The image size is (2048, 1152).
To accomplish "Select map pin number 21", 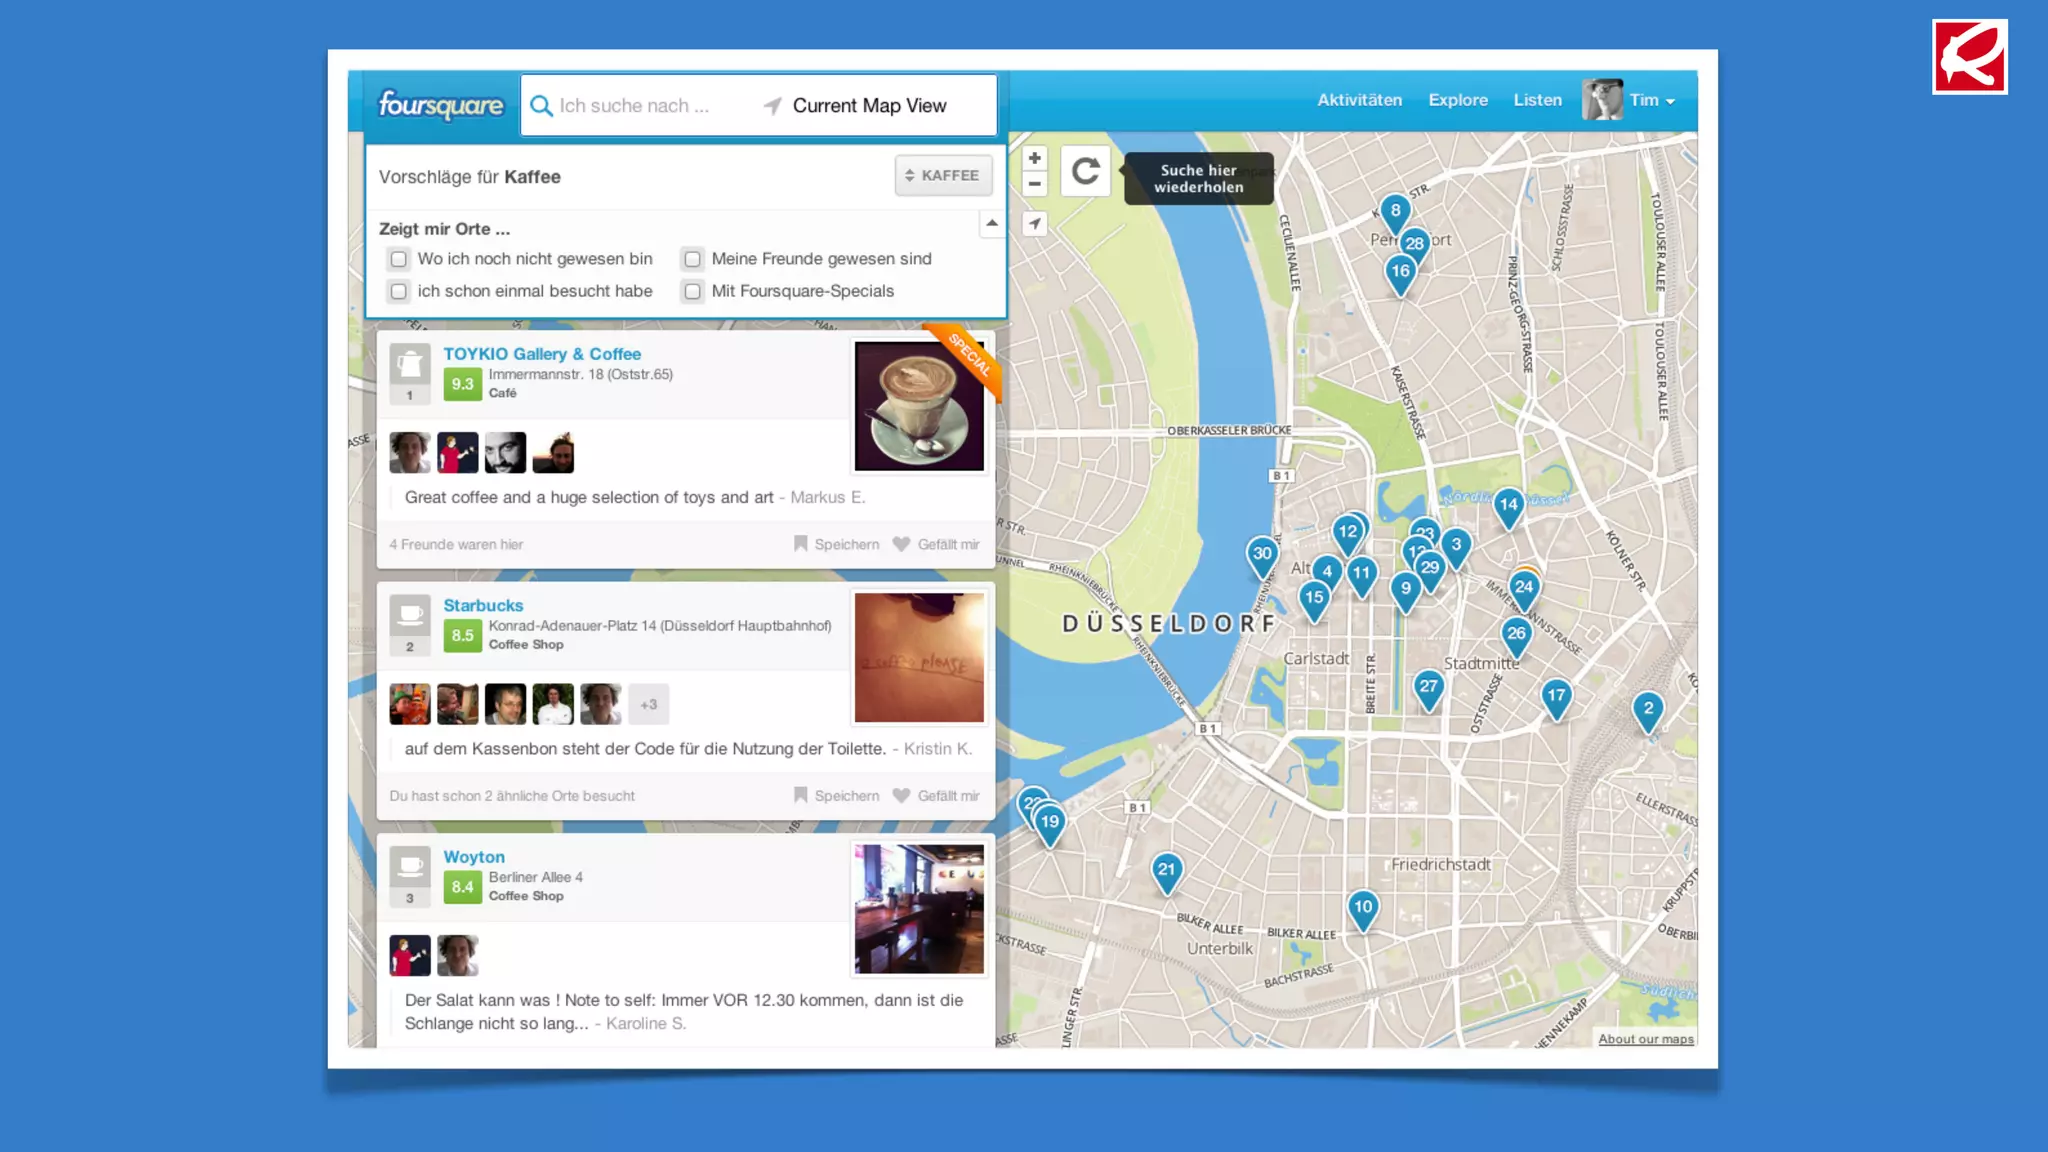I will point(1166,870).
